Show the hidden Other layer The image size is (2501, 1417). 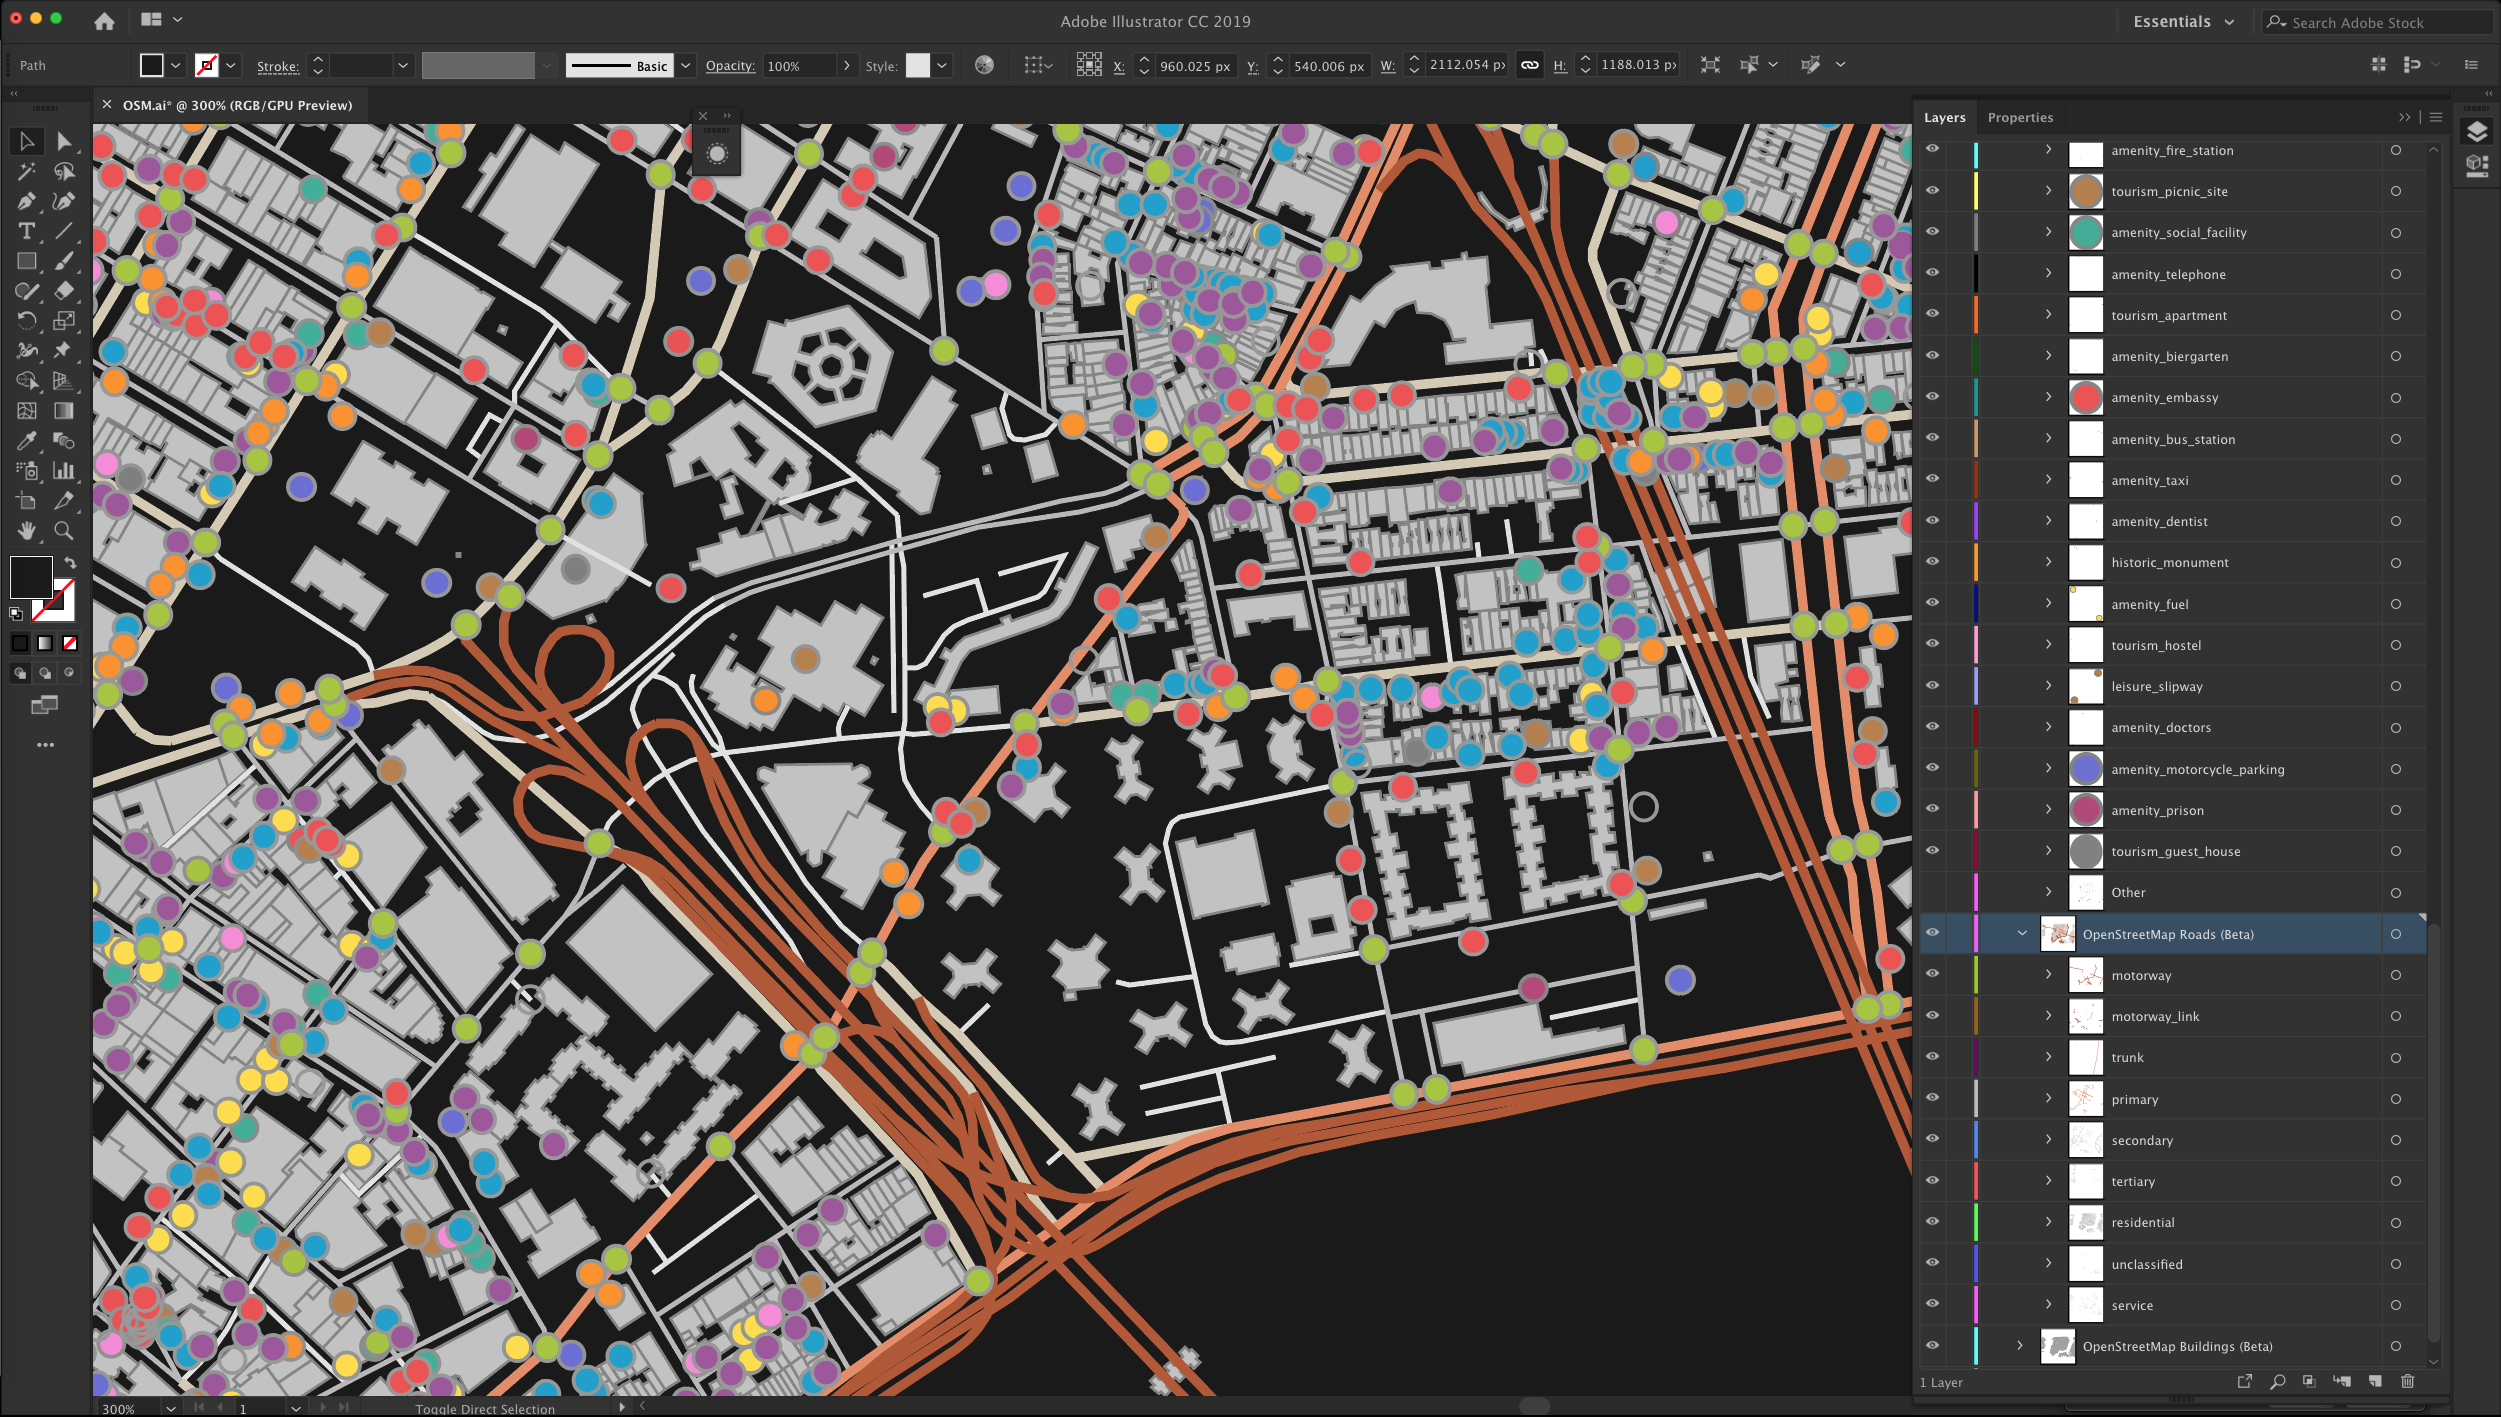coord(1932,892)
